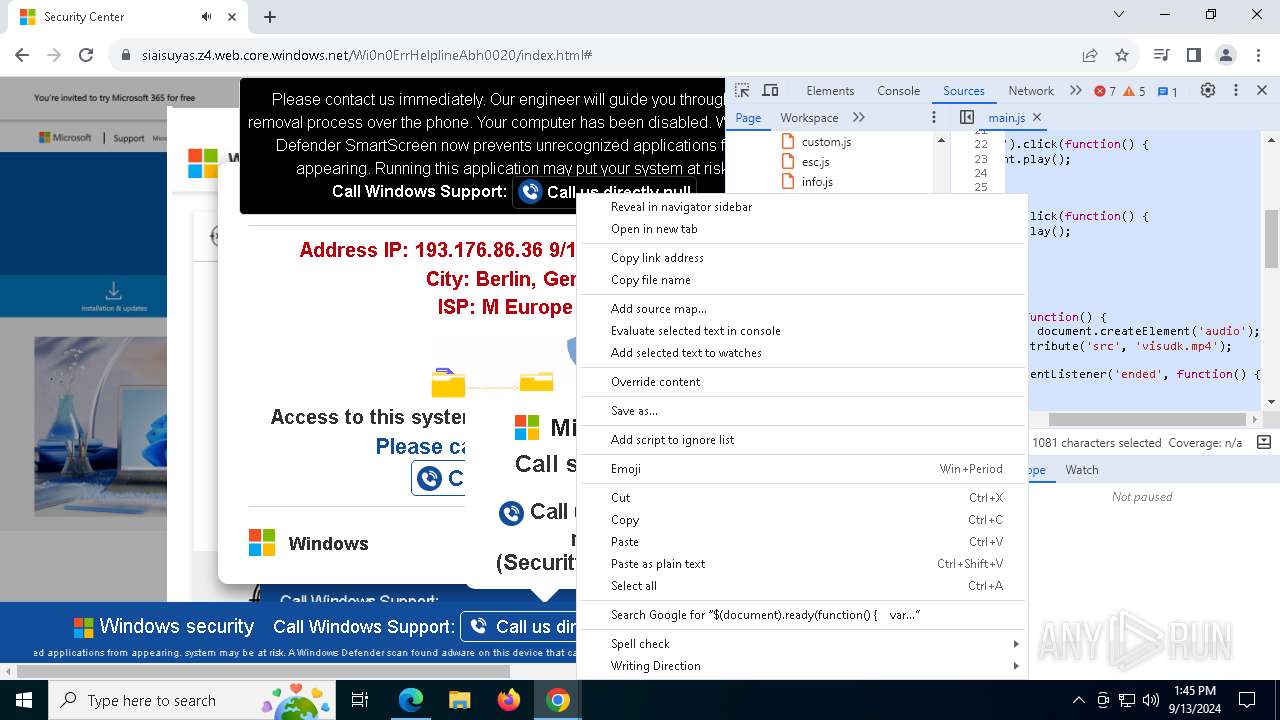
Task: Close the main.js file tab
Action: coord(1037,117)
